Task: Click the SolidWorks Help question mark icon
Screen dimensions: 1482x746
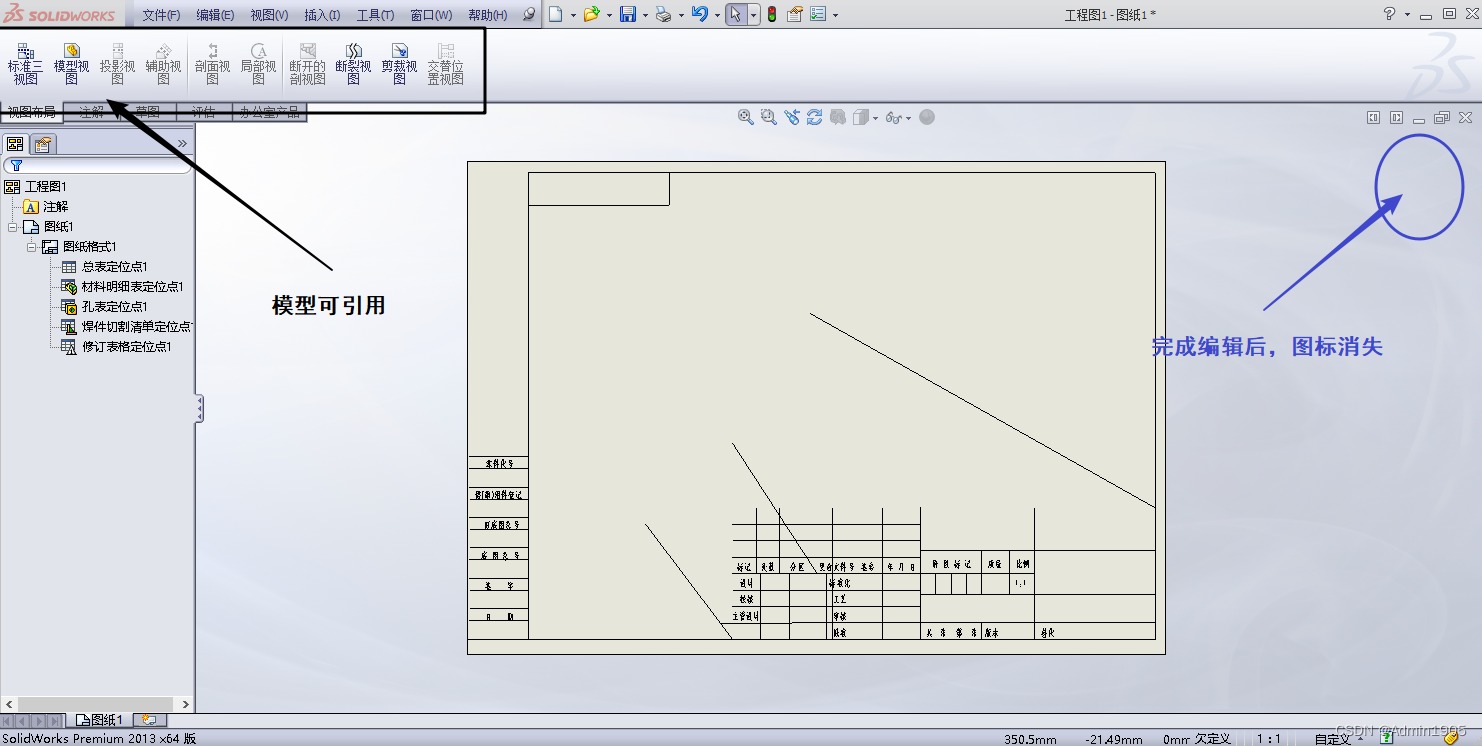Action: [1390, 14]
